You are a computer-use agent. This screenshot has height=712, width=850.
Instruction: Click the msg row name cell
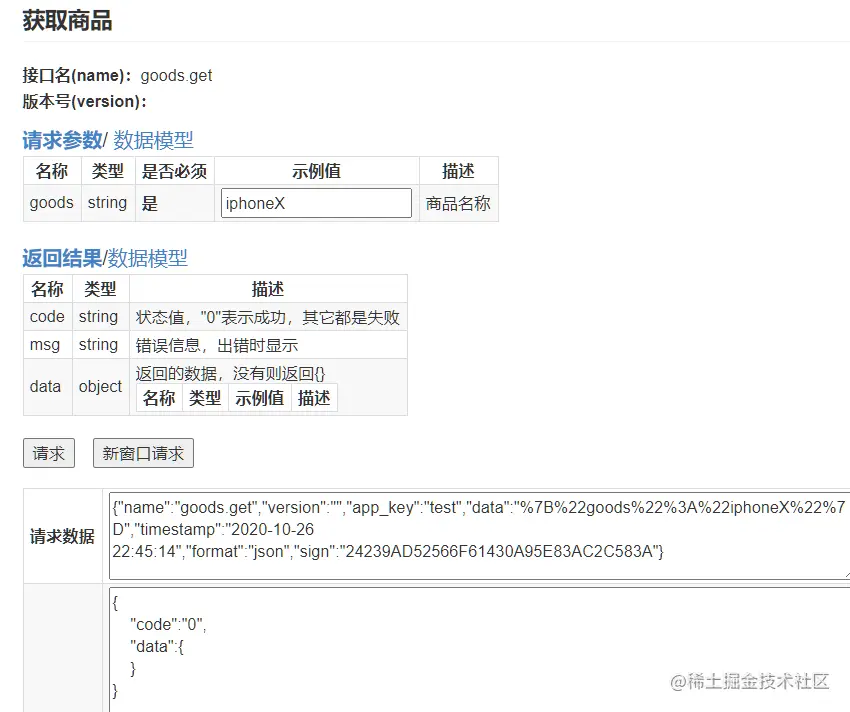(x=46, y=345)
